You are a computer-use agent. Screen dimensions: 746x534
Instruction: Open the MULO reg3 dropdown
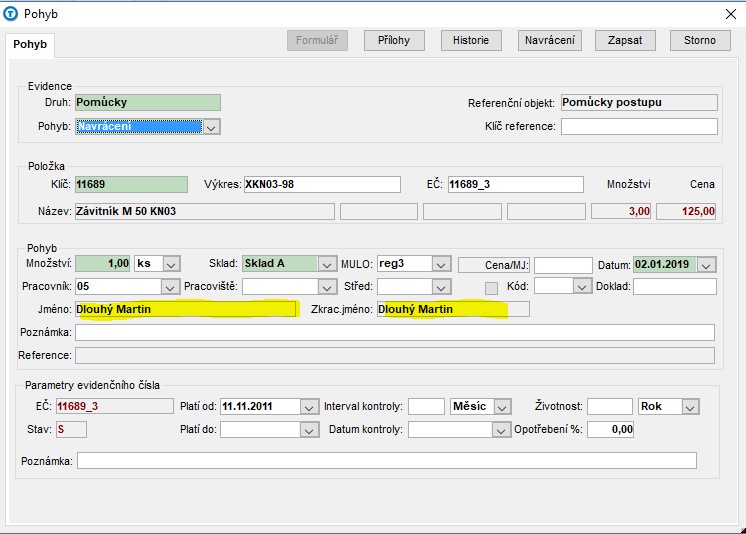coord(441,264)
